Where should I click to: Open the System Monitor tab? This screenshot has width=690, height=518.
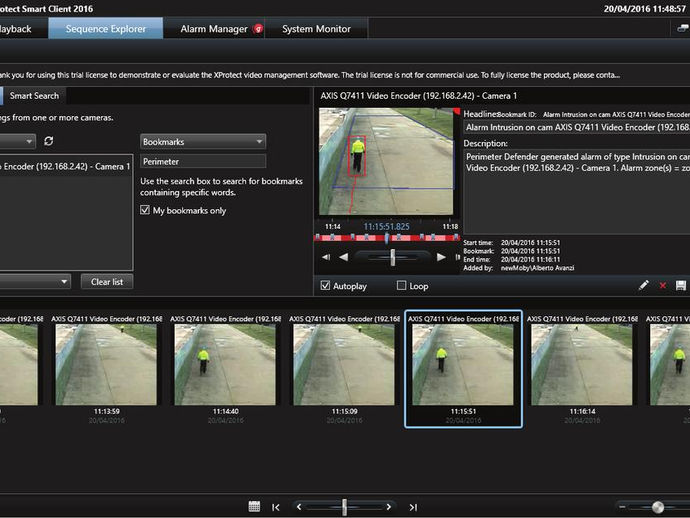(x=316, y=29)
